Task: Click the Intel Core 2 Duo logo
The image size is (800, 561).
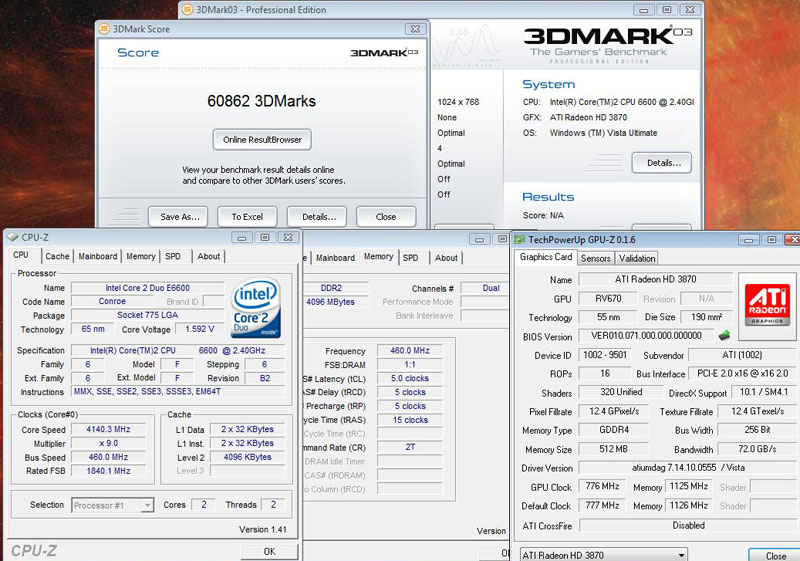Action: [256, 308]
